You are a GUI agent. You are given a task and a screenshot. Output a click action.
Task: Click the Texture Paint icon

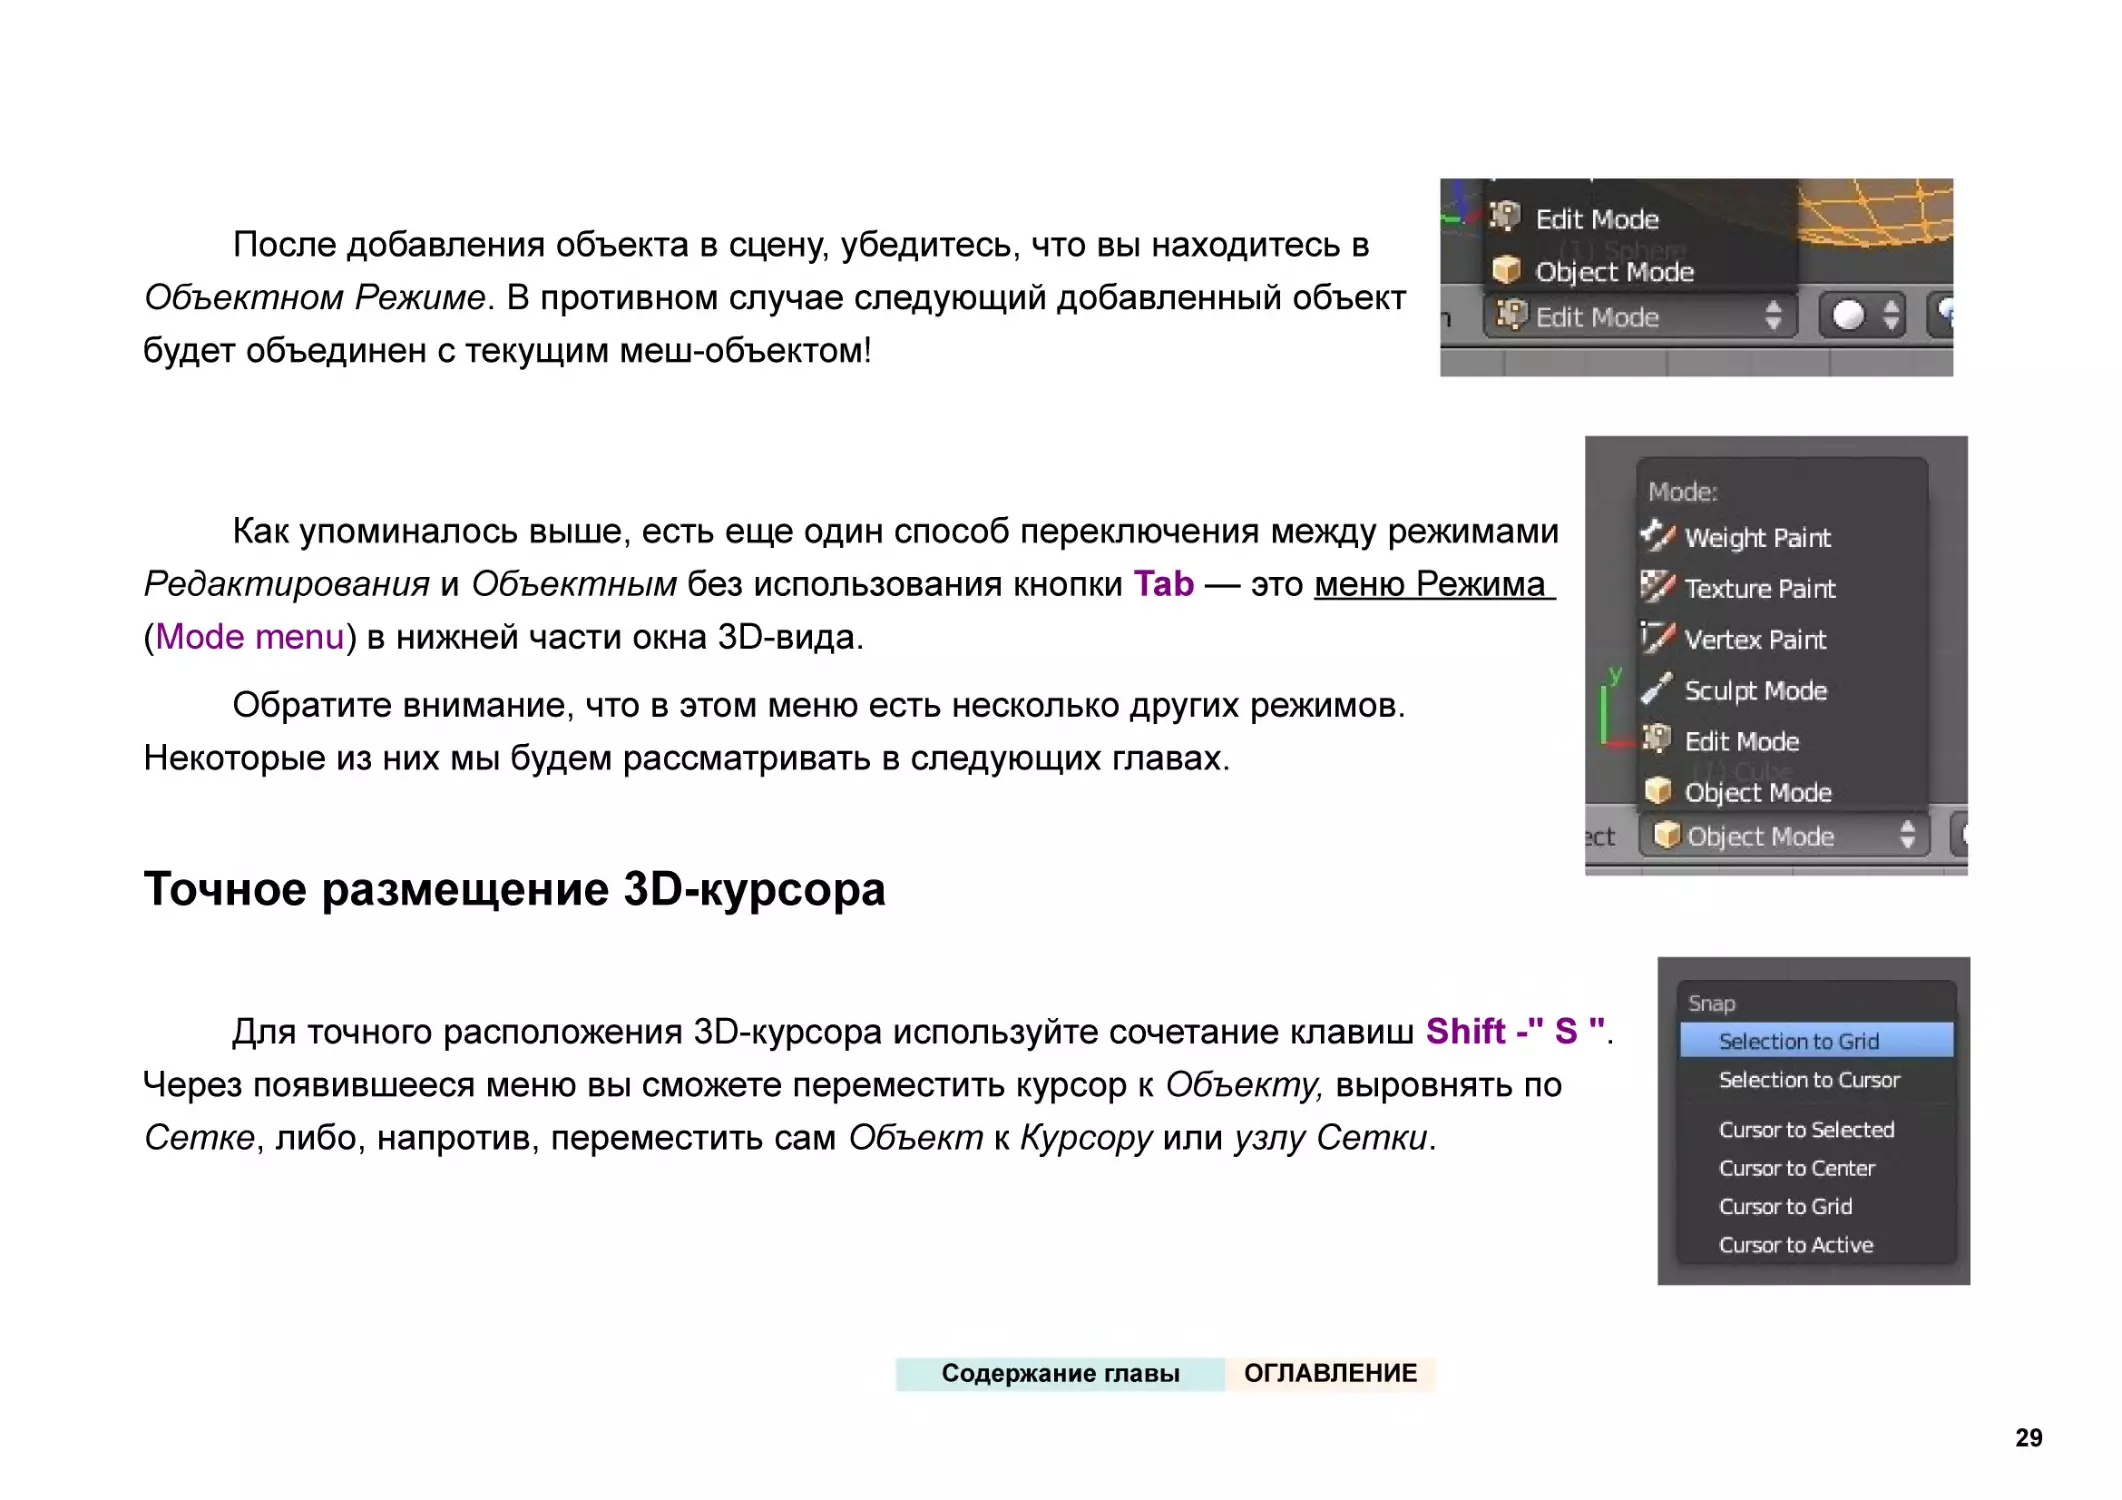(1656, 586)
